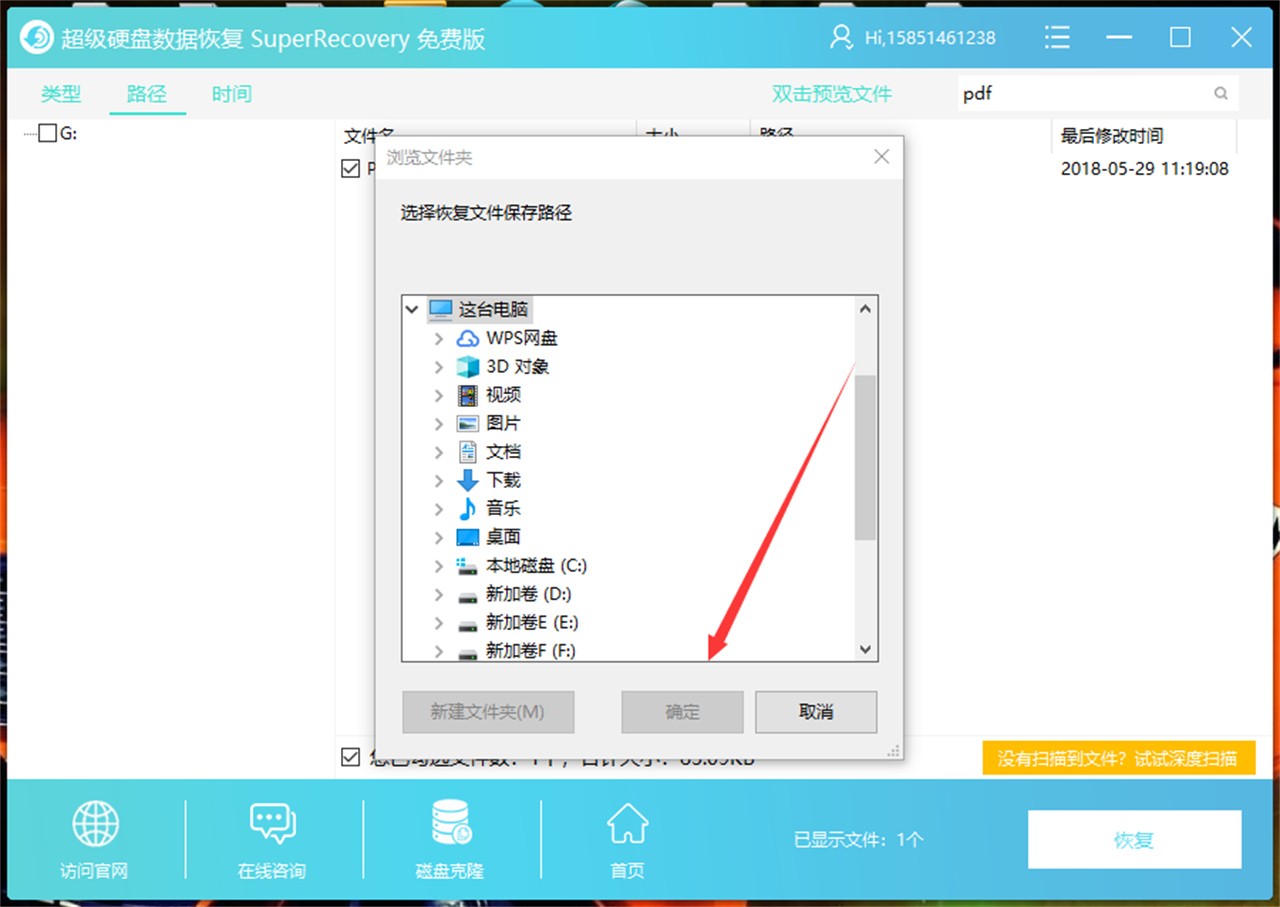The height and width of the screenshot is (907, 1280).
Task: Expand the 本地磁盘 (C:) node
Action: pyautogui.click(x=438, y=565)
